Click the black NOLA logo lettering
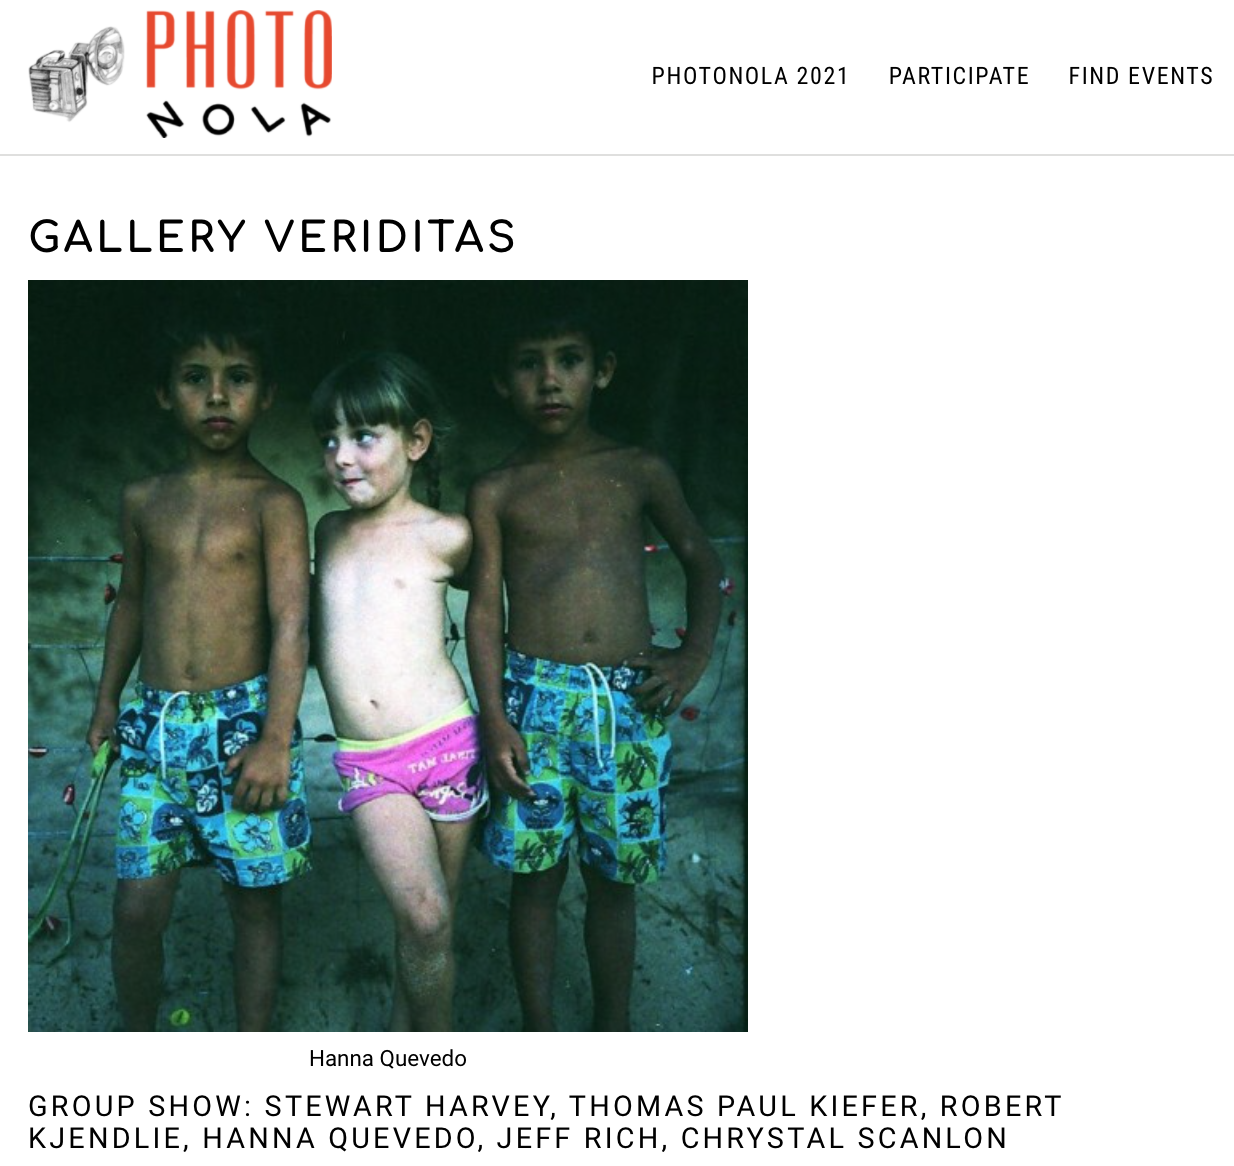The image size is (1234, 1166). [238, 120]
